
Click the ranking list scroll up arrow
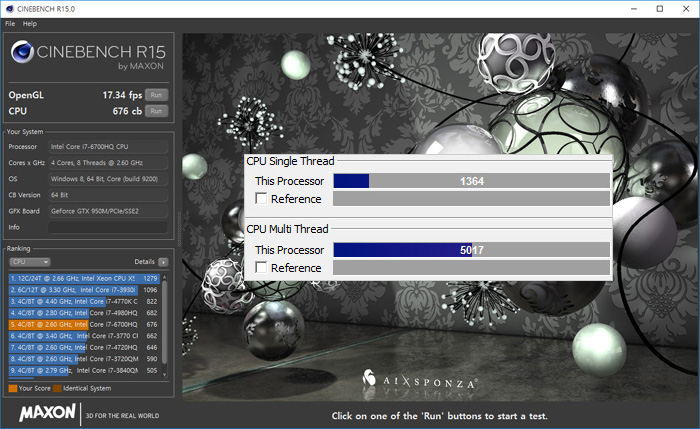pyautogui.click(x=165, y=277)
